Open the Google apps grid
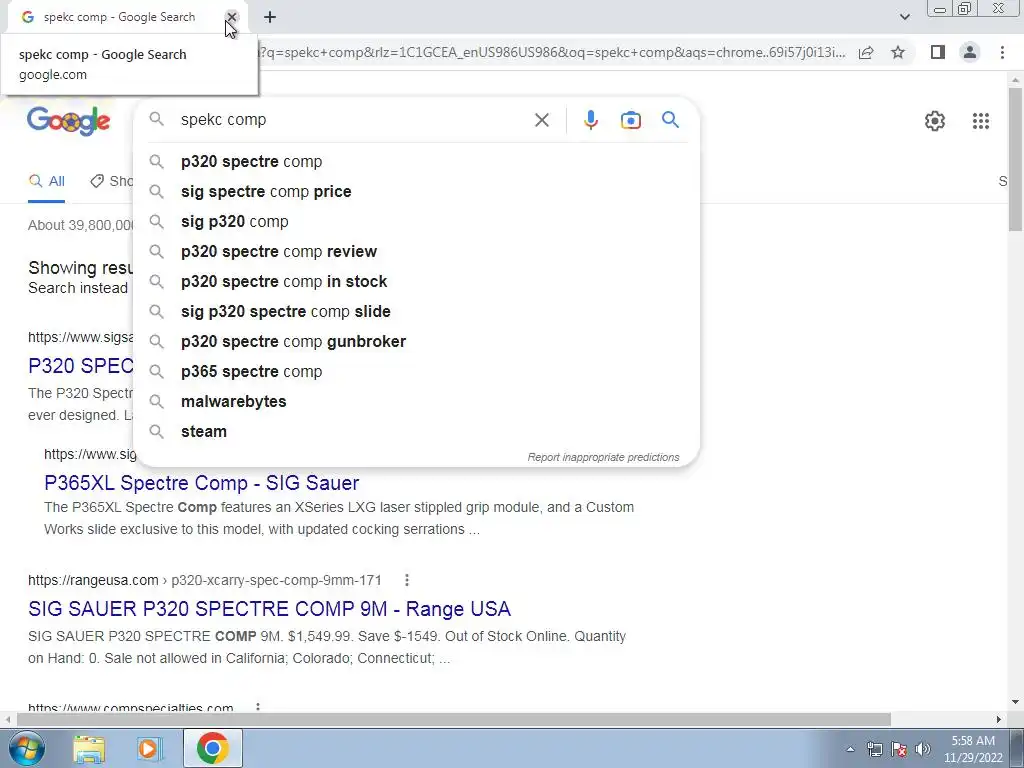Image resolution: width=1024 pixels, height=768 pixels. click(980, 121)
